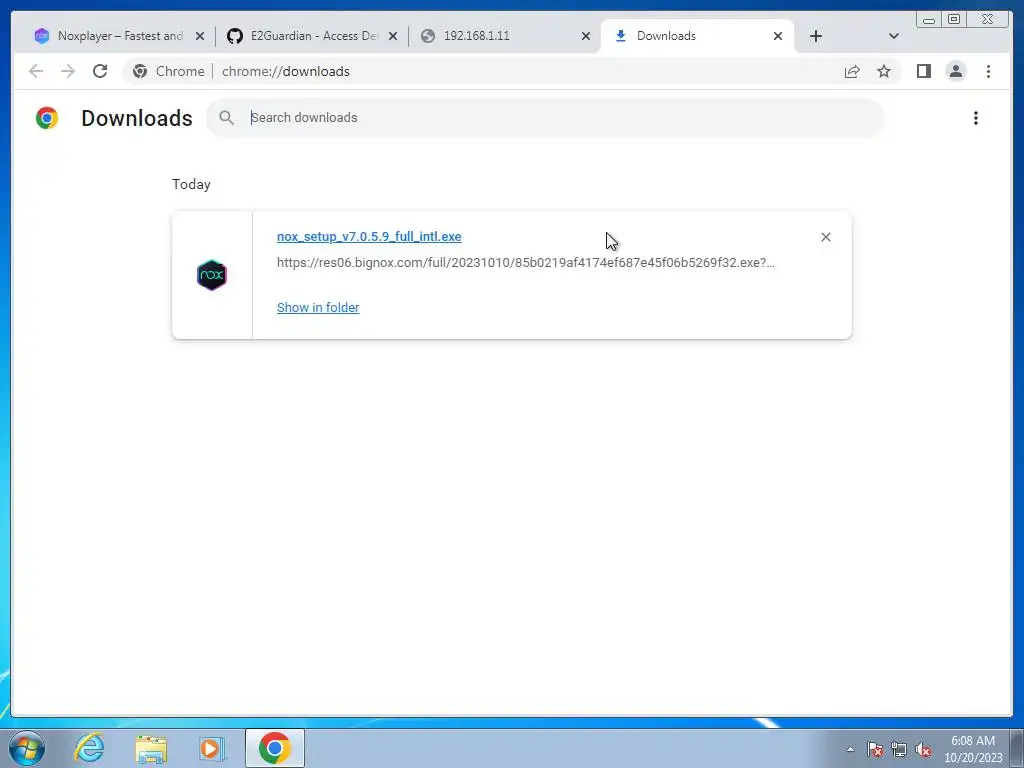Open Windows Media Player from taskbar
The height and width of the screenshot is (768, 1024).
point(212,748)
